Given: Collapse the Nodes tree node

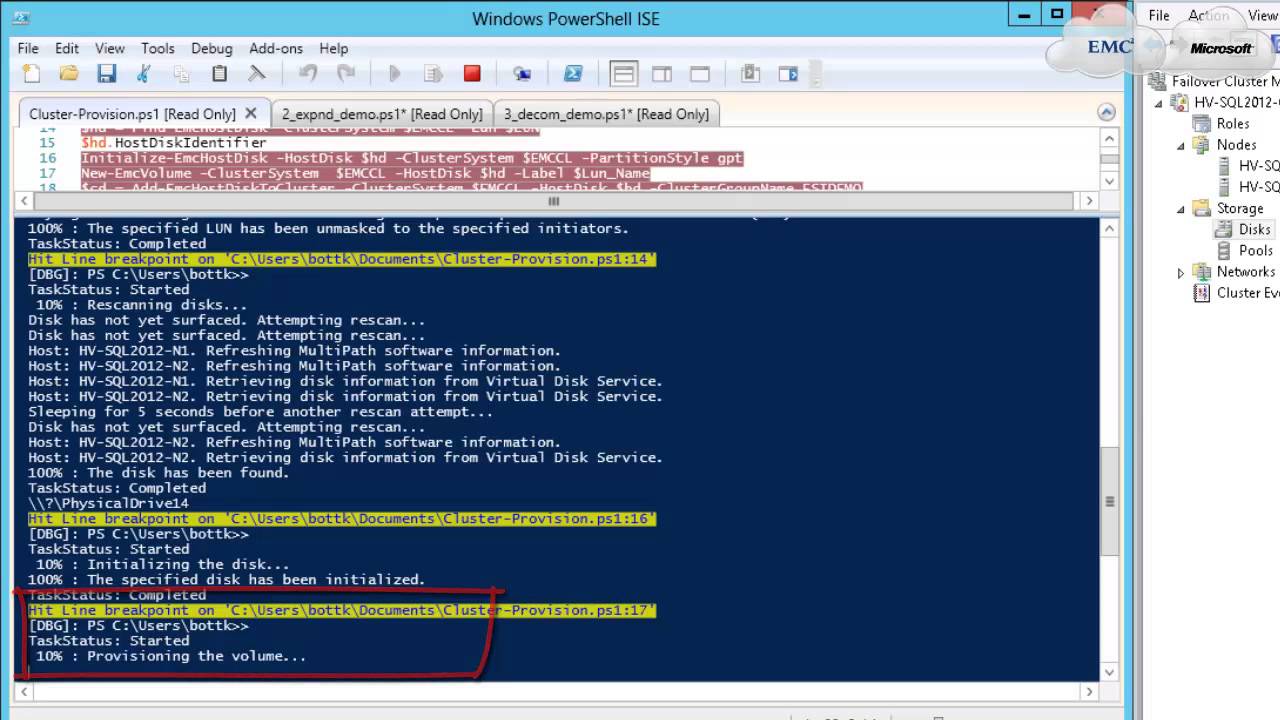Looking at the screenshot, I should click(x=1180, y=145).
